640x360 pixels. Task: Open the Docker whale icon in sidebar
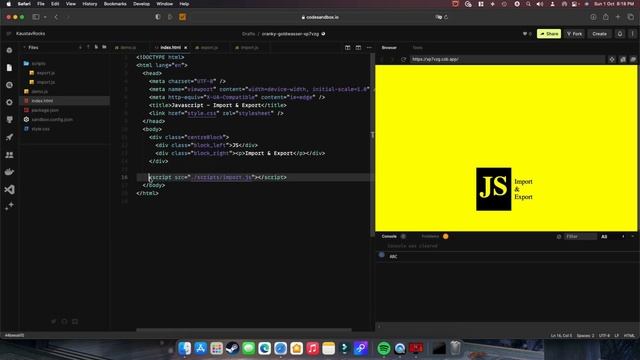[9, 172]
